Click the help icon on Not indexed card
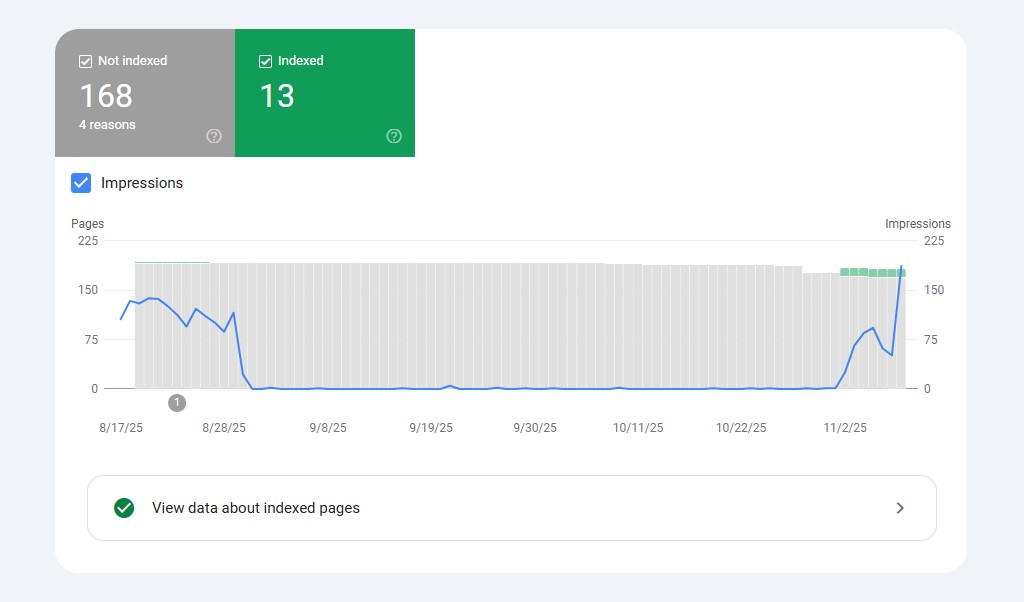 click(x=213, y=136)
